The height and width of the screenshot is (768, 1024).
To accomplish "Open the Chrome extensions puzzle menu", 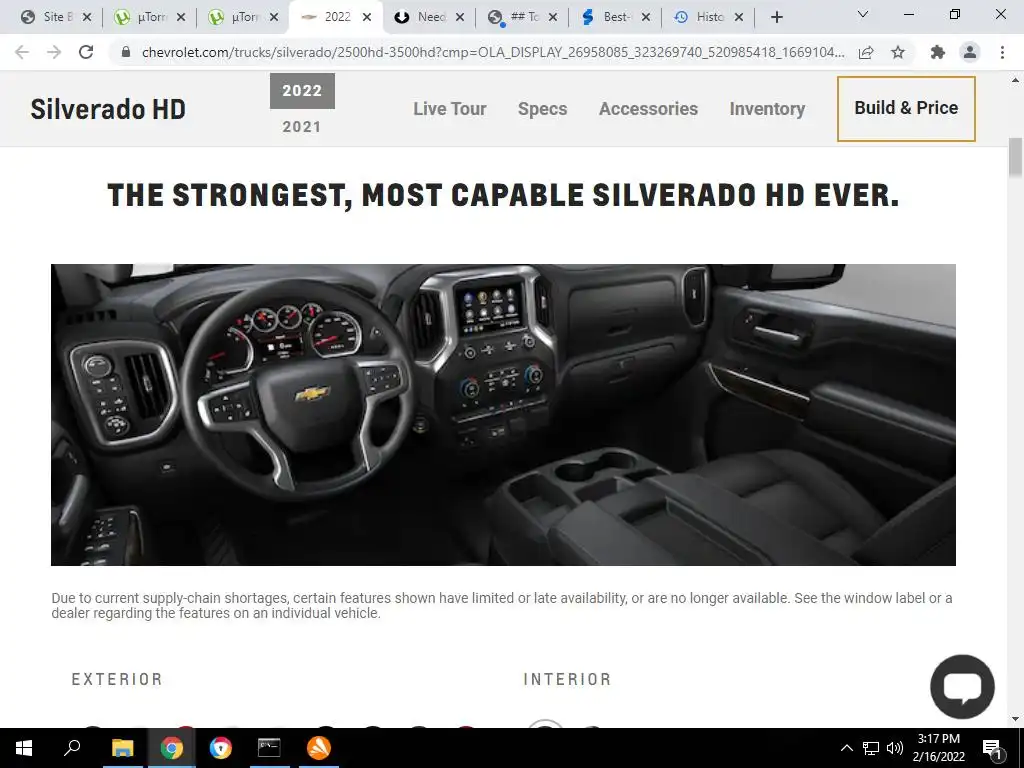I will point(938,52).
